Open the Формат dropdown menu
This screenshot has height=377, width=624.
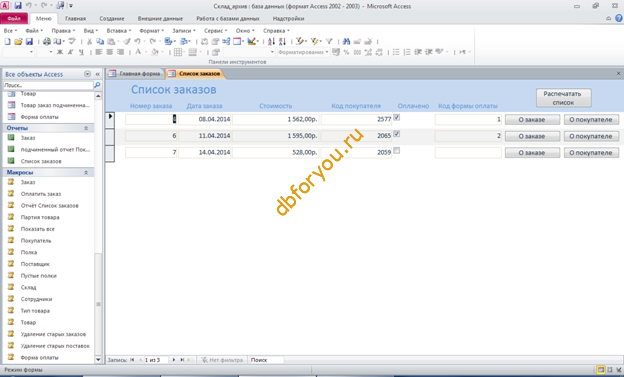[151, 31]
